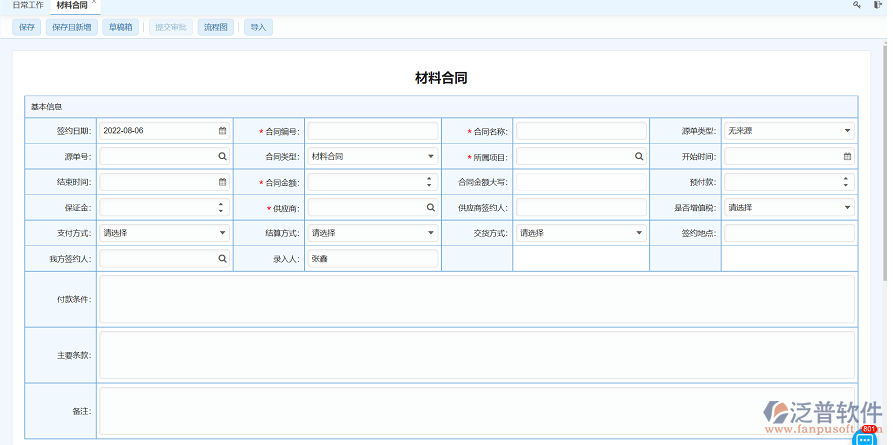Click the 保存 button

[x=27, y=27]
